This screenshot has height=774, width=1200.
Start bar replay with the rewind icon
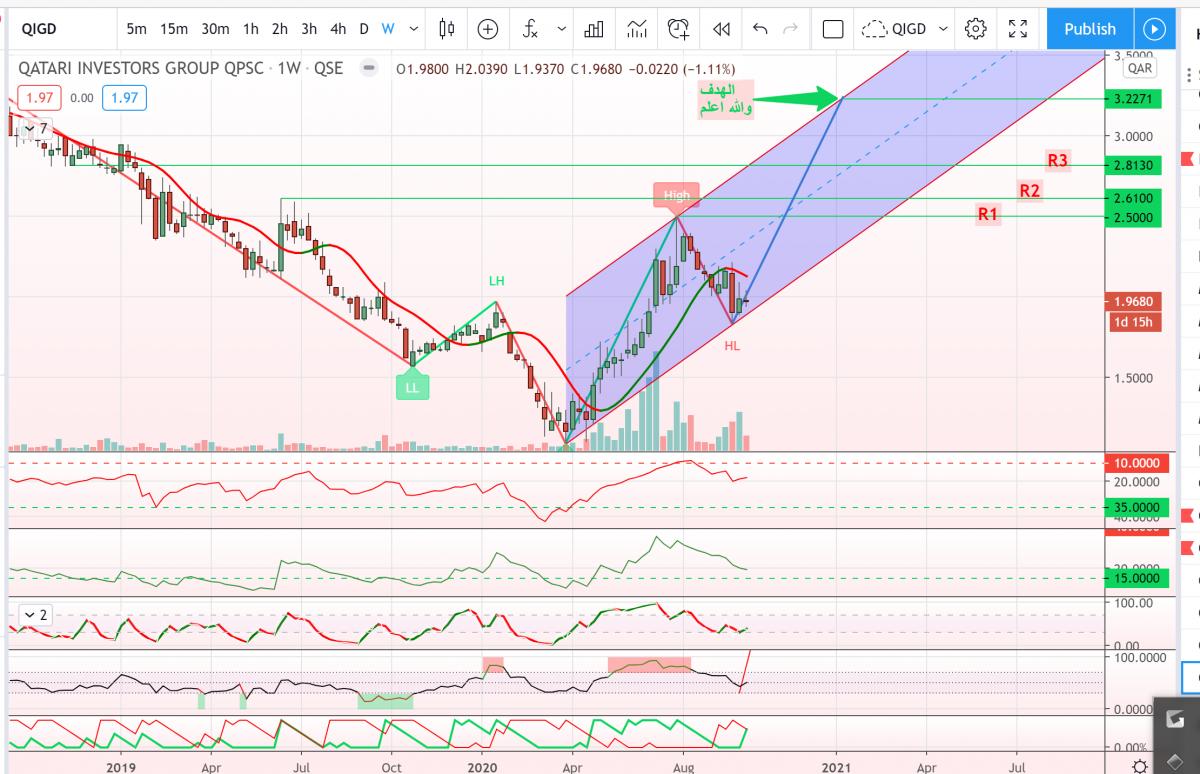click(x=721, y=29)
